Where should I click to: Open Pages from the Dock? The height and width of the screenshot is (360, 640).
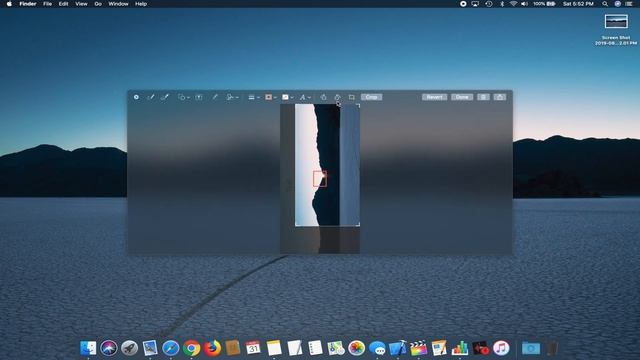439,348
